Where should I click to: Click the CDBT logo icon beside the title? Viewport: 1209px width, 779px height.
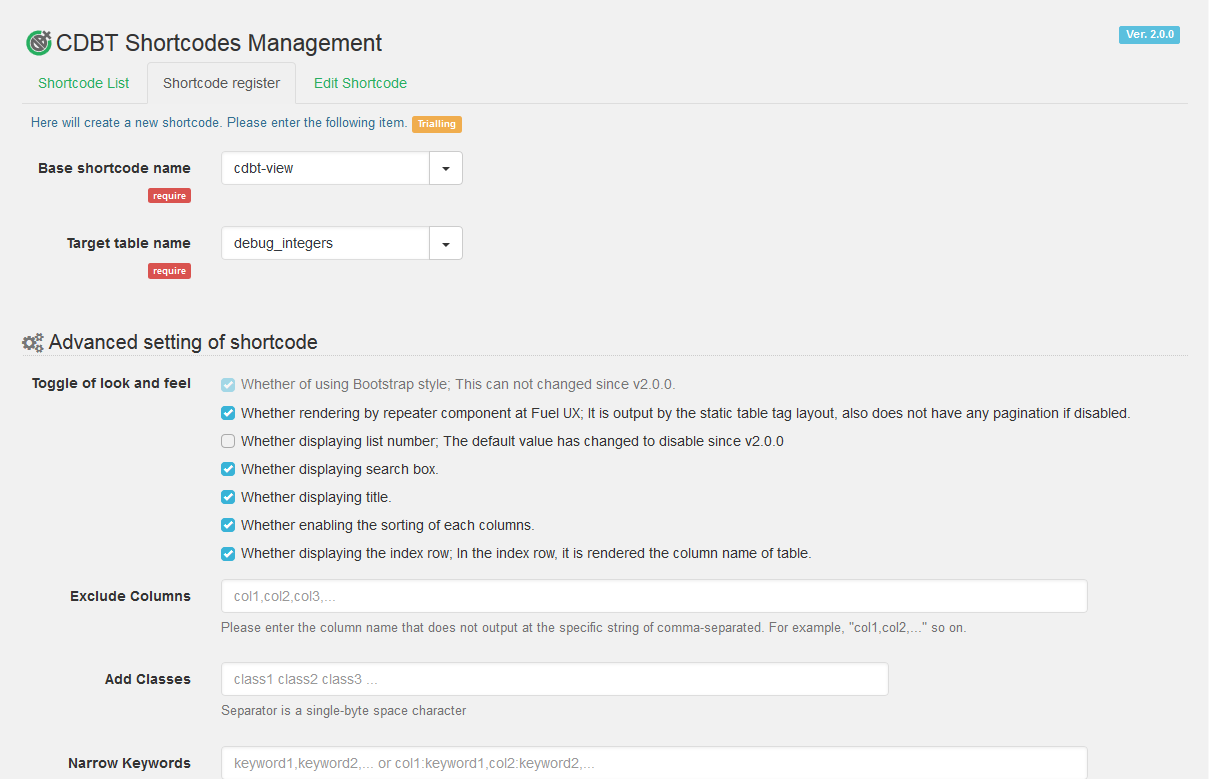point(38,43)
